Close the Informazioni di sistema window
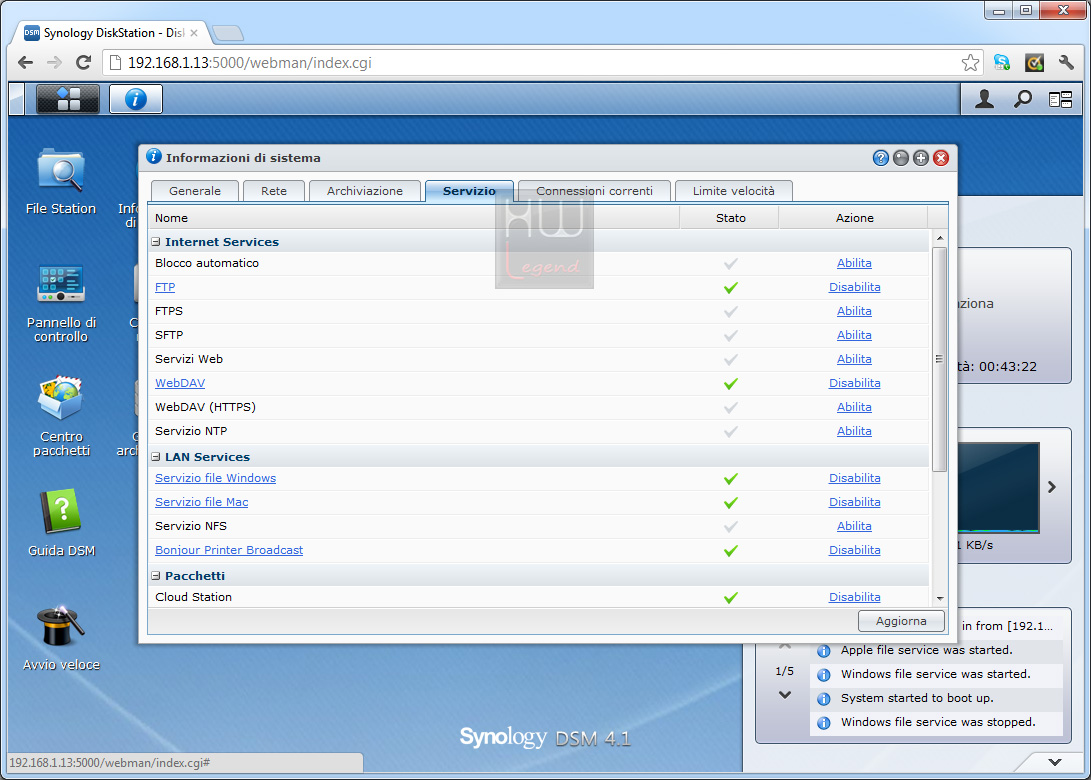 941,158
